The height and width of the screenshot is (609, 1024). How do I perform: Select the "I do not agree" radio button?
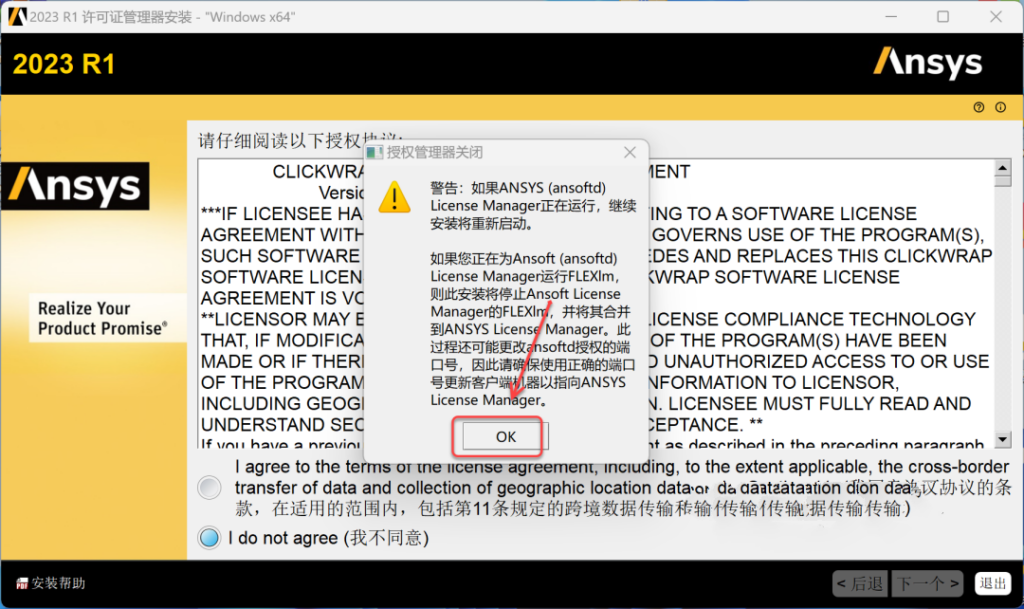click(209, 537)
